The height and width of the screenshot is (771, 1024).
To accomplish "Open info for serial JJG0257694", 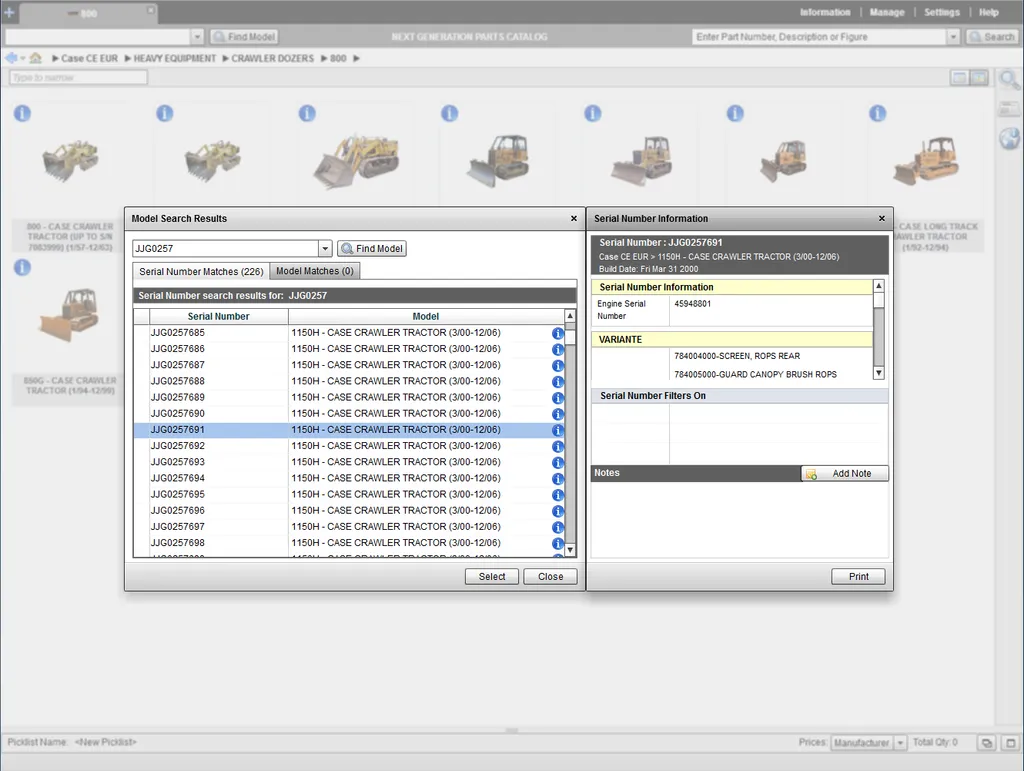I will pyautogui.click(x=558, y=479).
